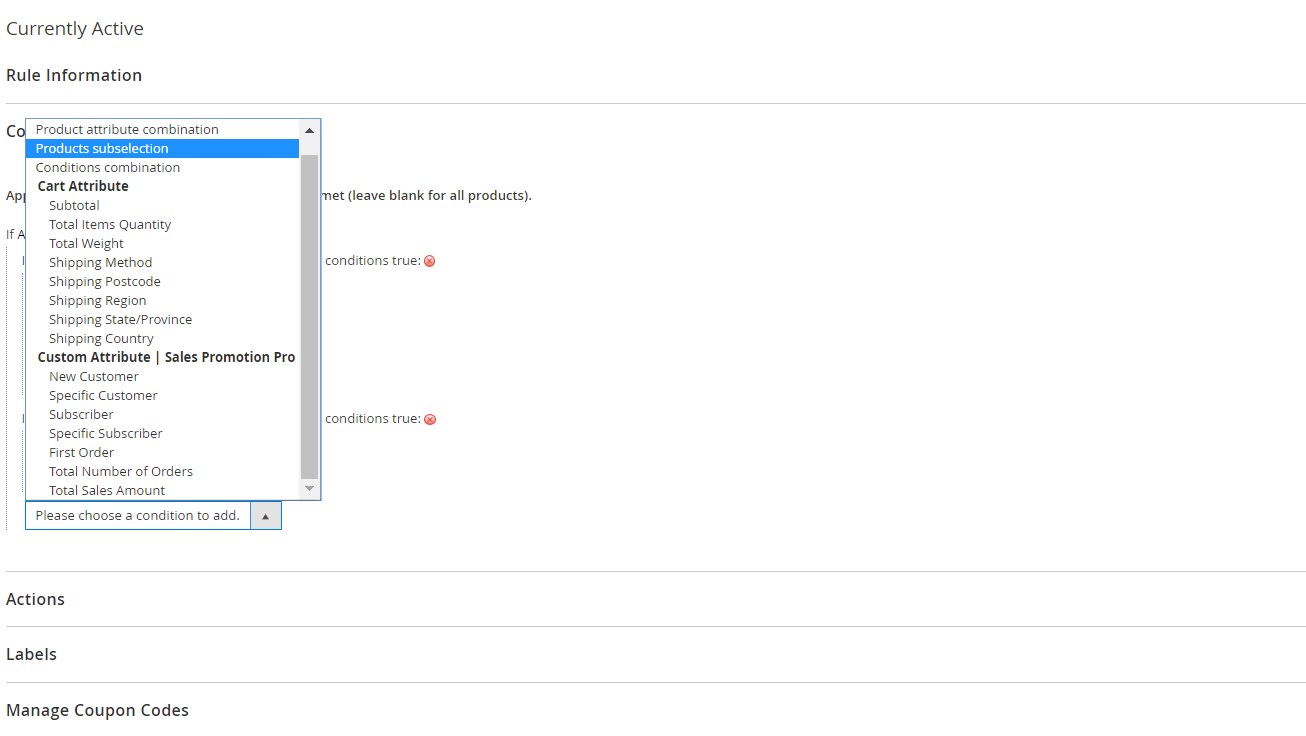This screenshot has height=736, width=1306.
Task: Expand Manage Coupon Codes section
Action: (97, 710)
